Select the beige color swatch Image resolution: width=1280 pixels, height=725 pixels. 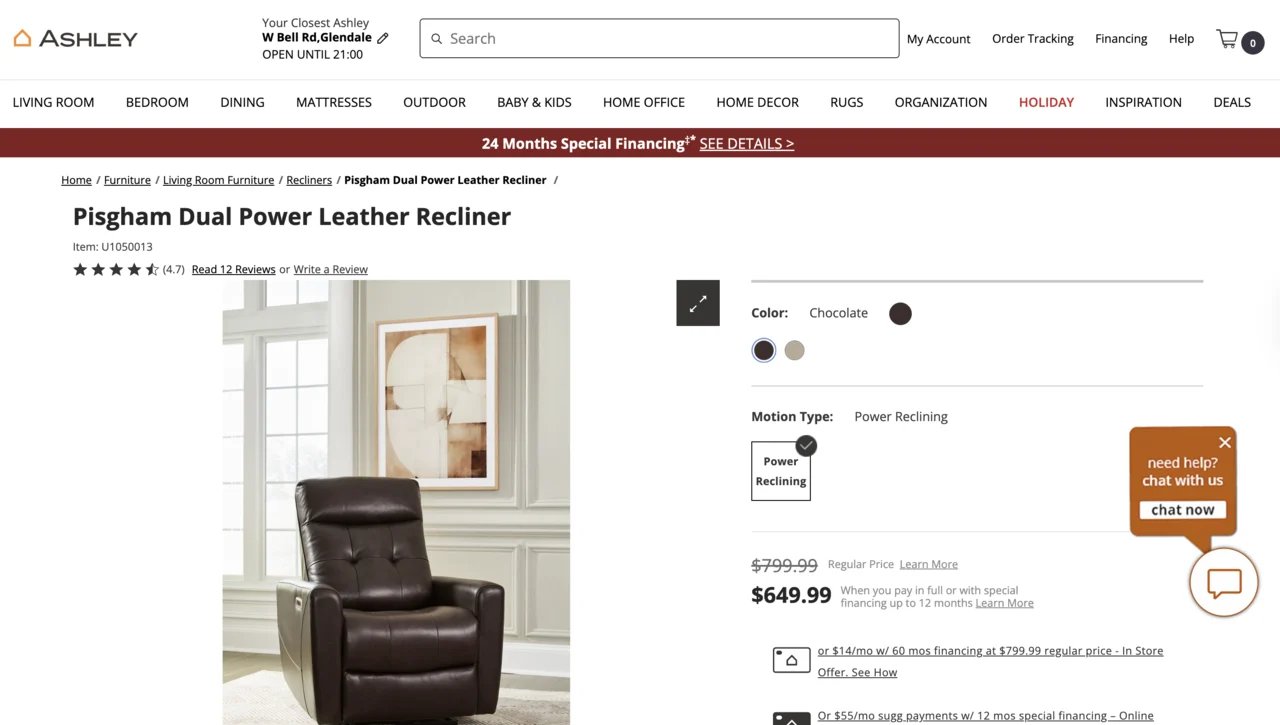point(794,350)
